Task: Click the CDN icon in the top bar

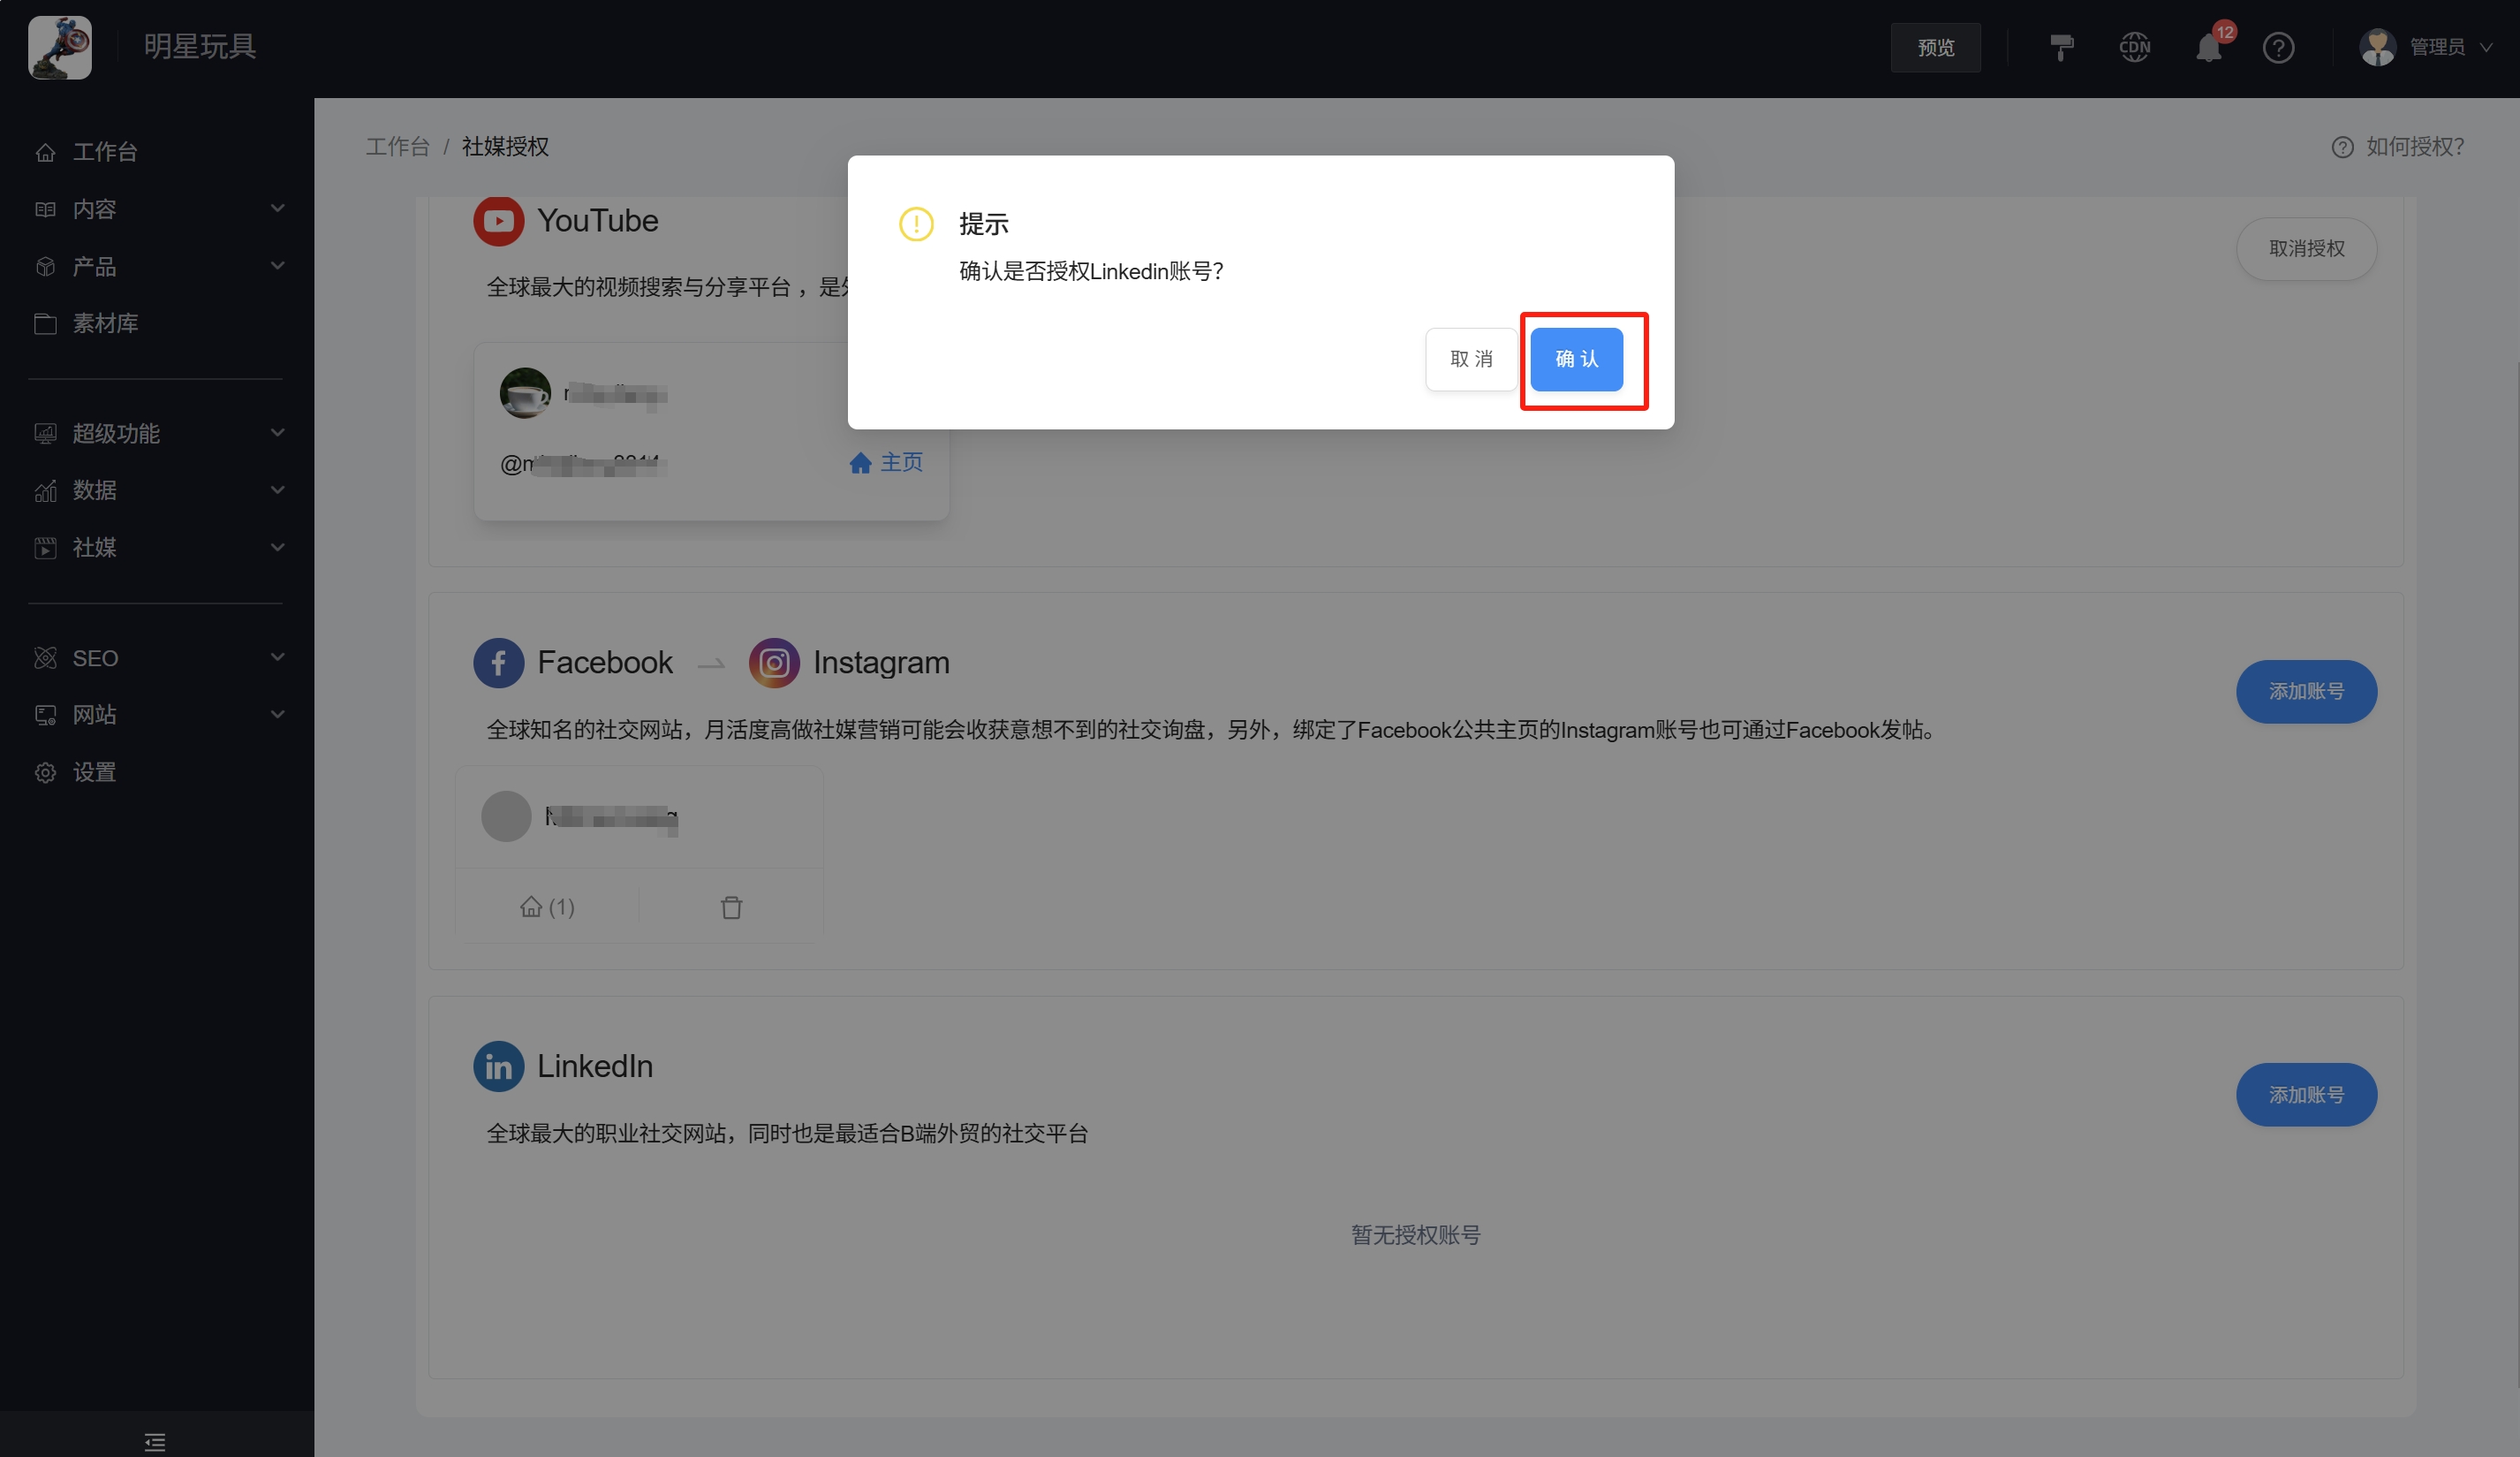Action: pyautogui.click(x=2134, y=47)
